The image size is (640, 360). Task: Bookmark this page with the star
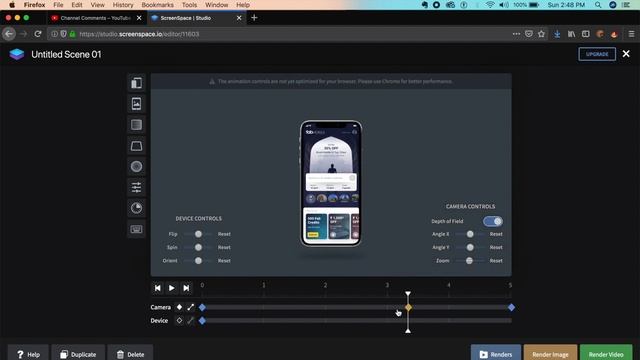click(541, 34)
